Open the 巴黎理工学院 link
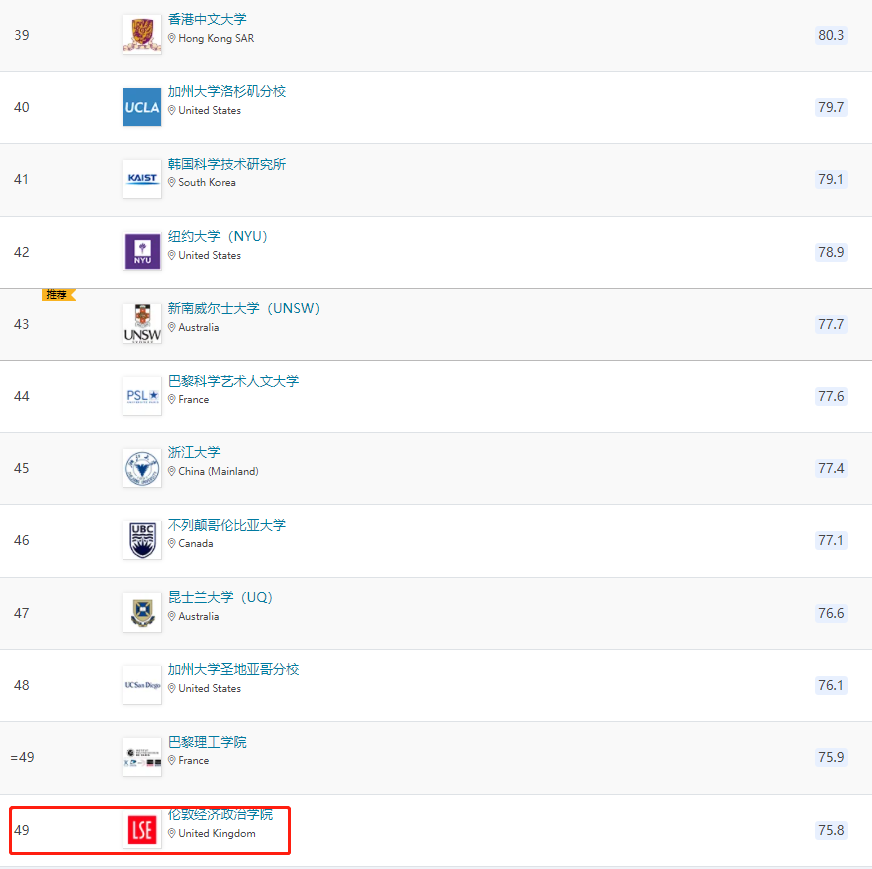Viewport: 872px width, 869px height. point(207,742)
